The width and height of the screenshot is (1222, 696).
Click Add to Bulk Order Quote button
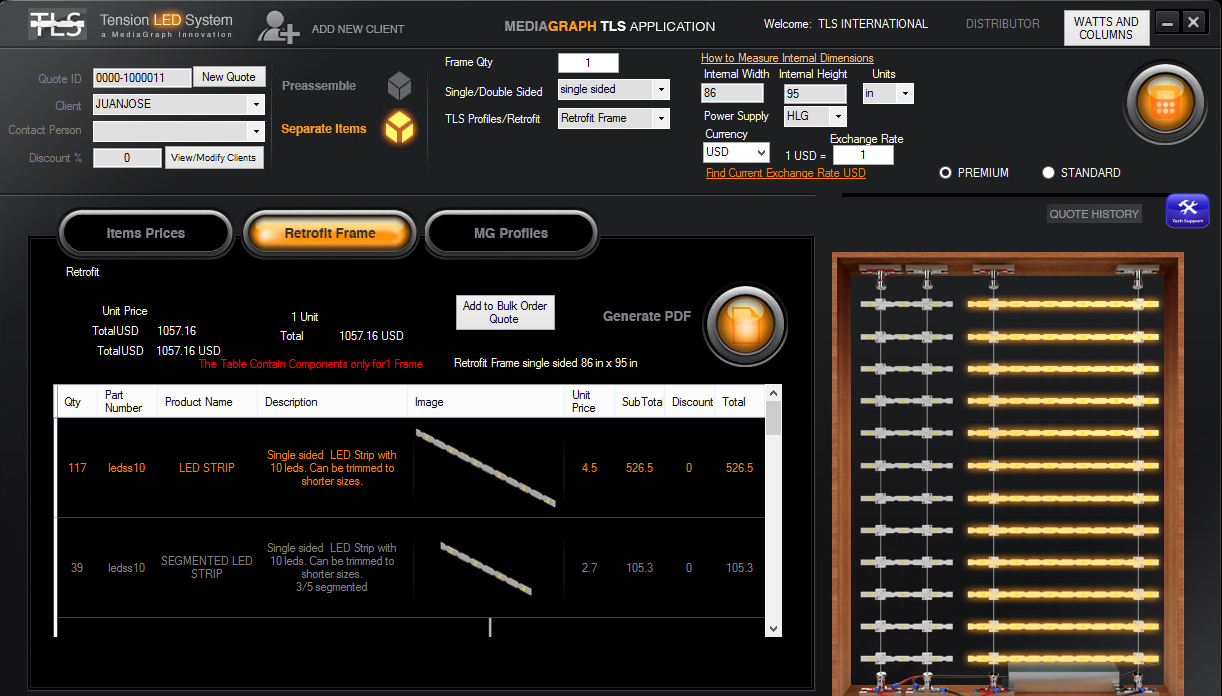pos(505,312)
